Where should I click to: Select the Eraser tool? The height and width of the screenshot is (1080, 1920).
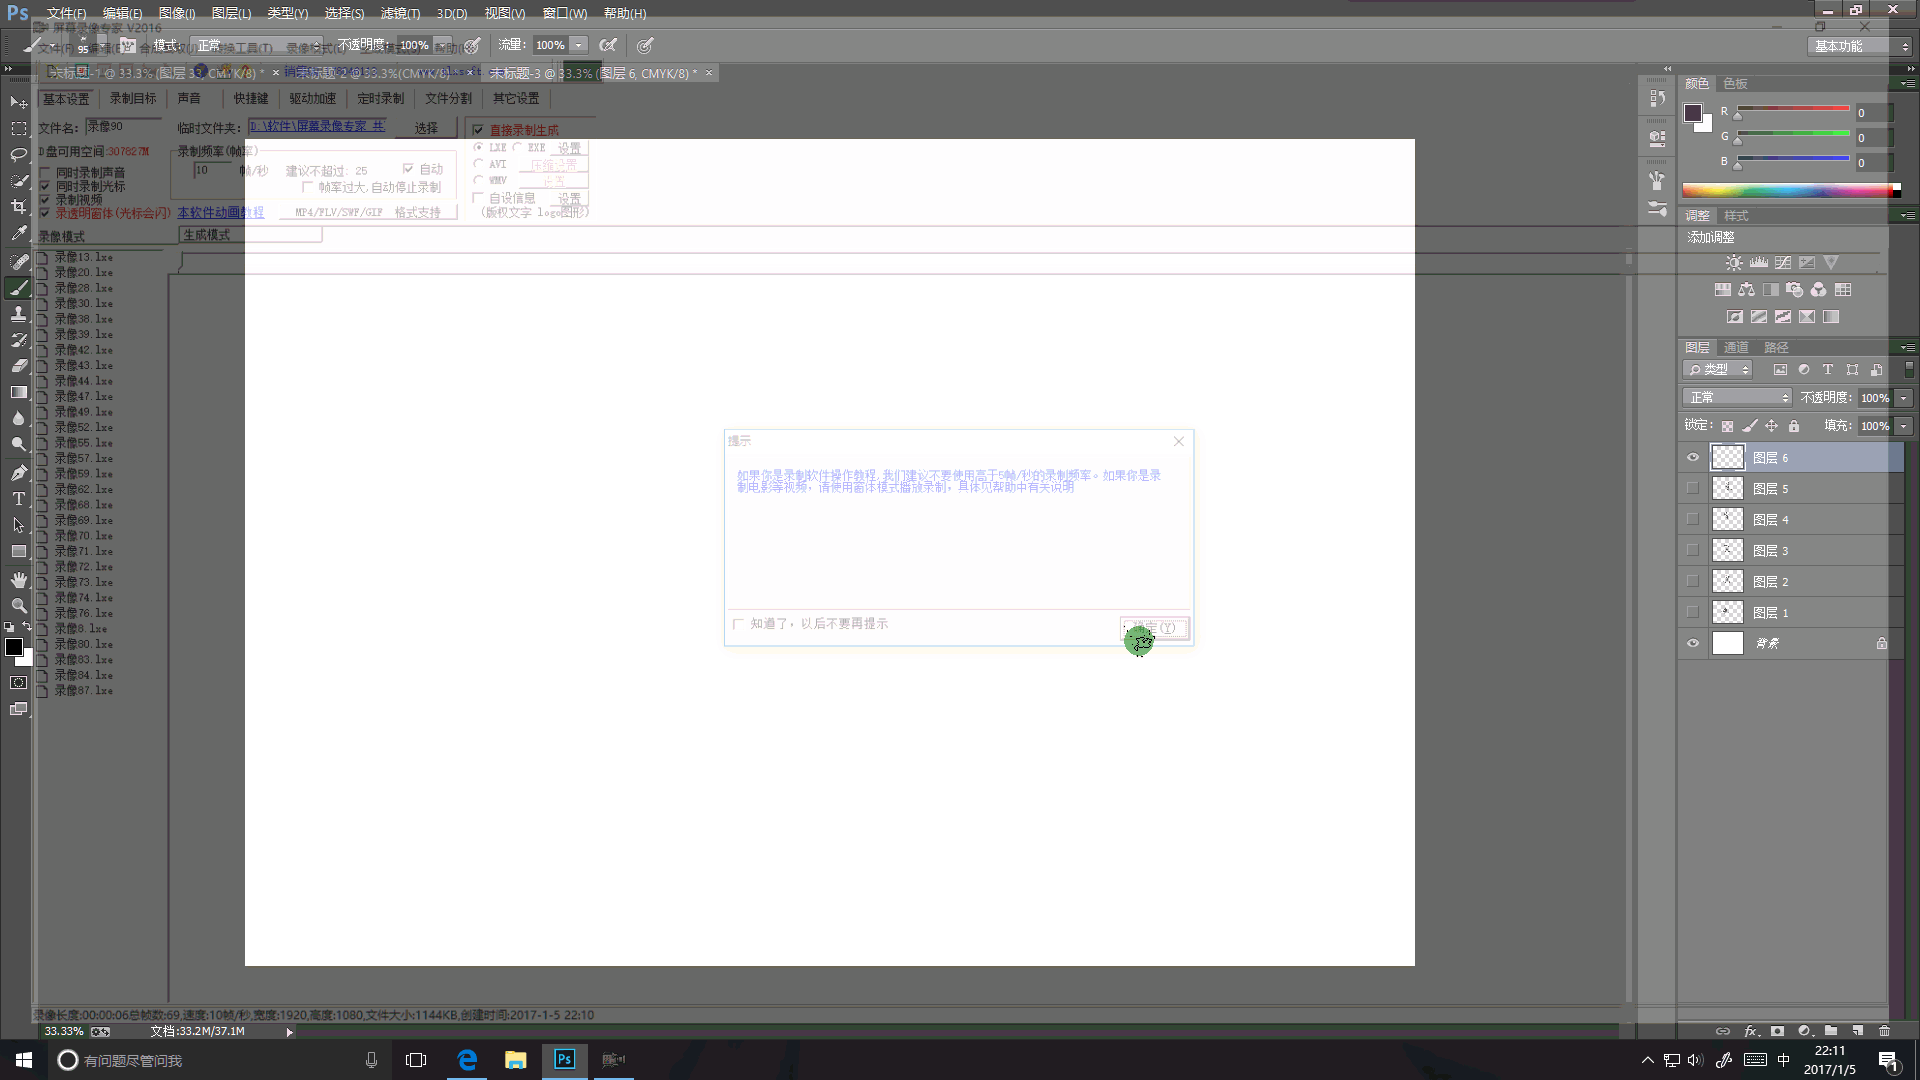click(x=18, y=366)
